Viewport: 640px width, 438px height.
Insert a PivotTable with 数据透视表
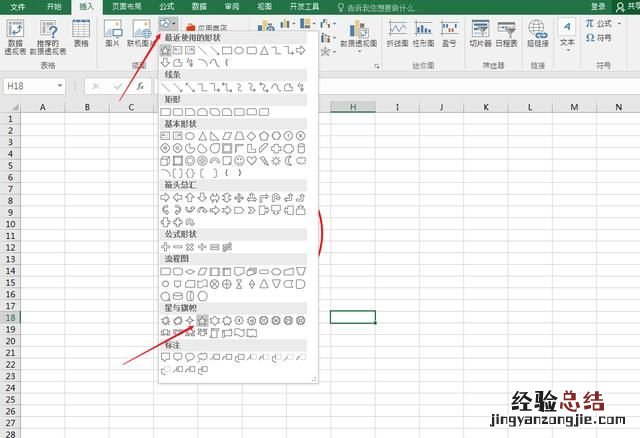(15, 37)
